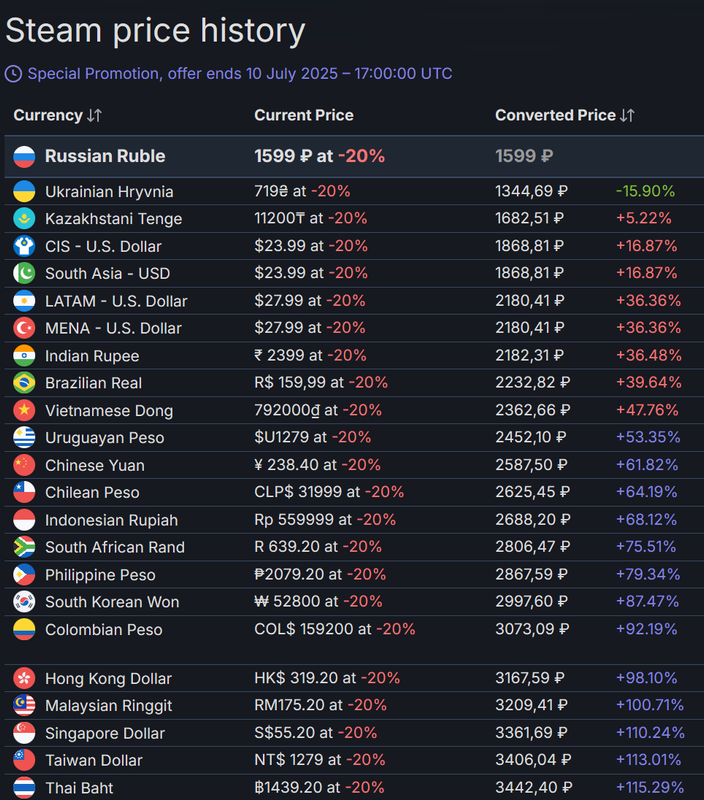Click the Thai Baht flag icon
The width and height of the screenshot is (704, 800).
[x=24, y=787]
